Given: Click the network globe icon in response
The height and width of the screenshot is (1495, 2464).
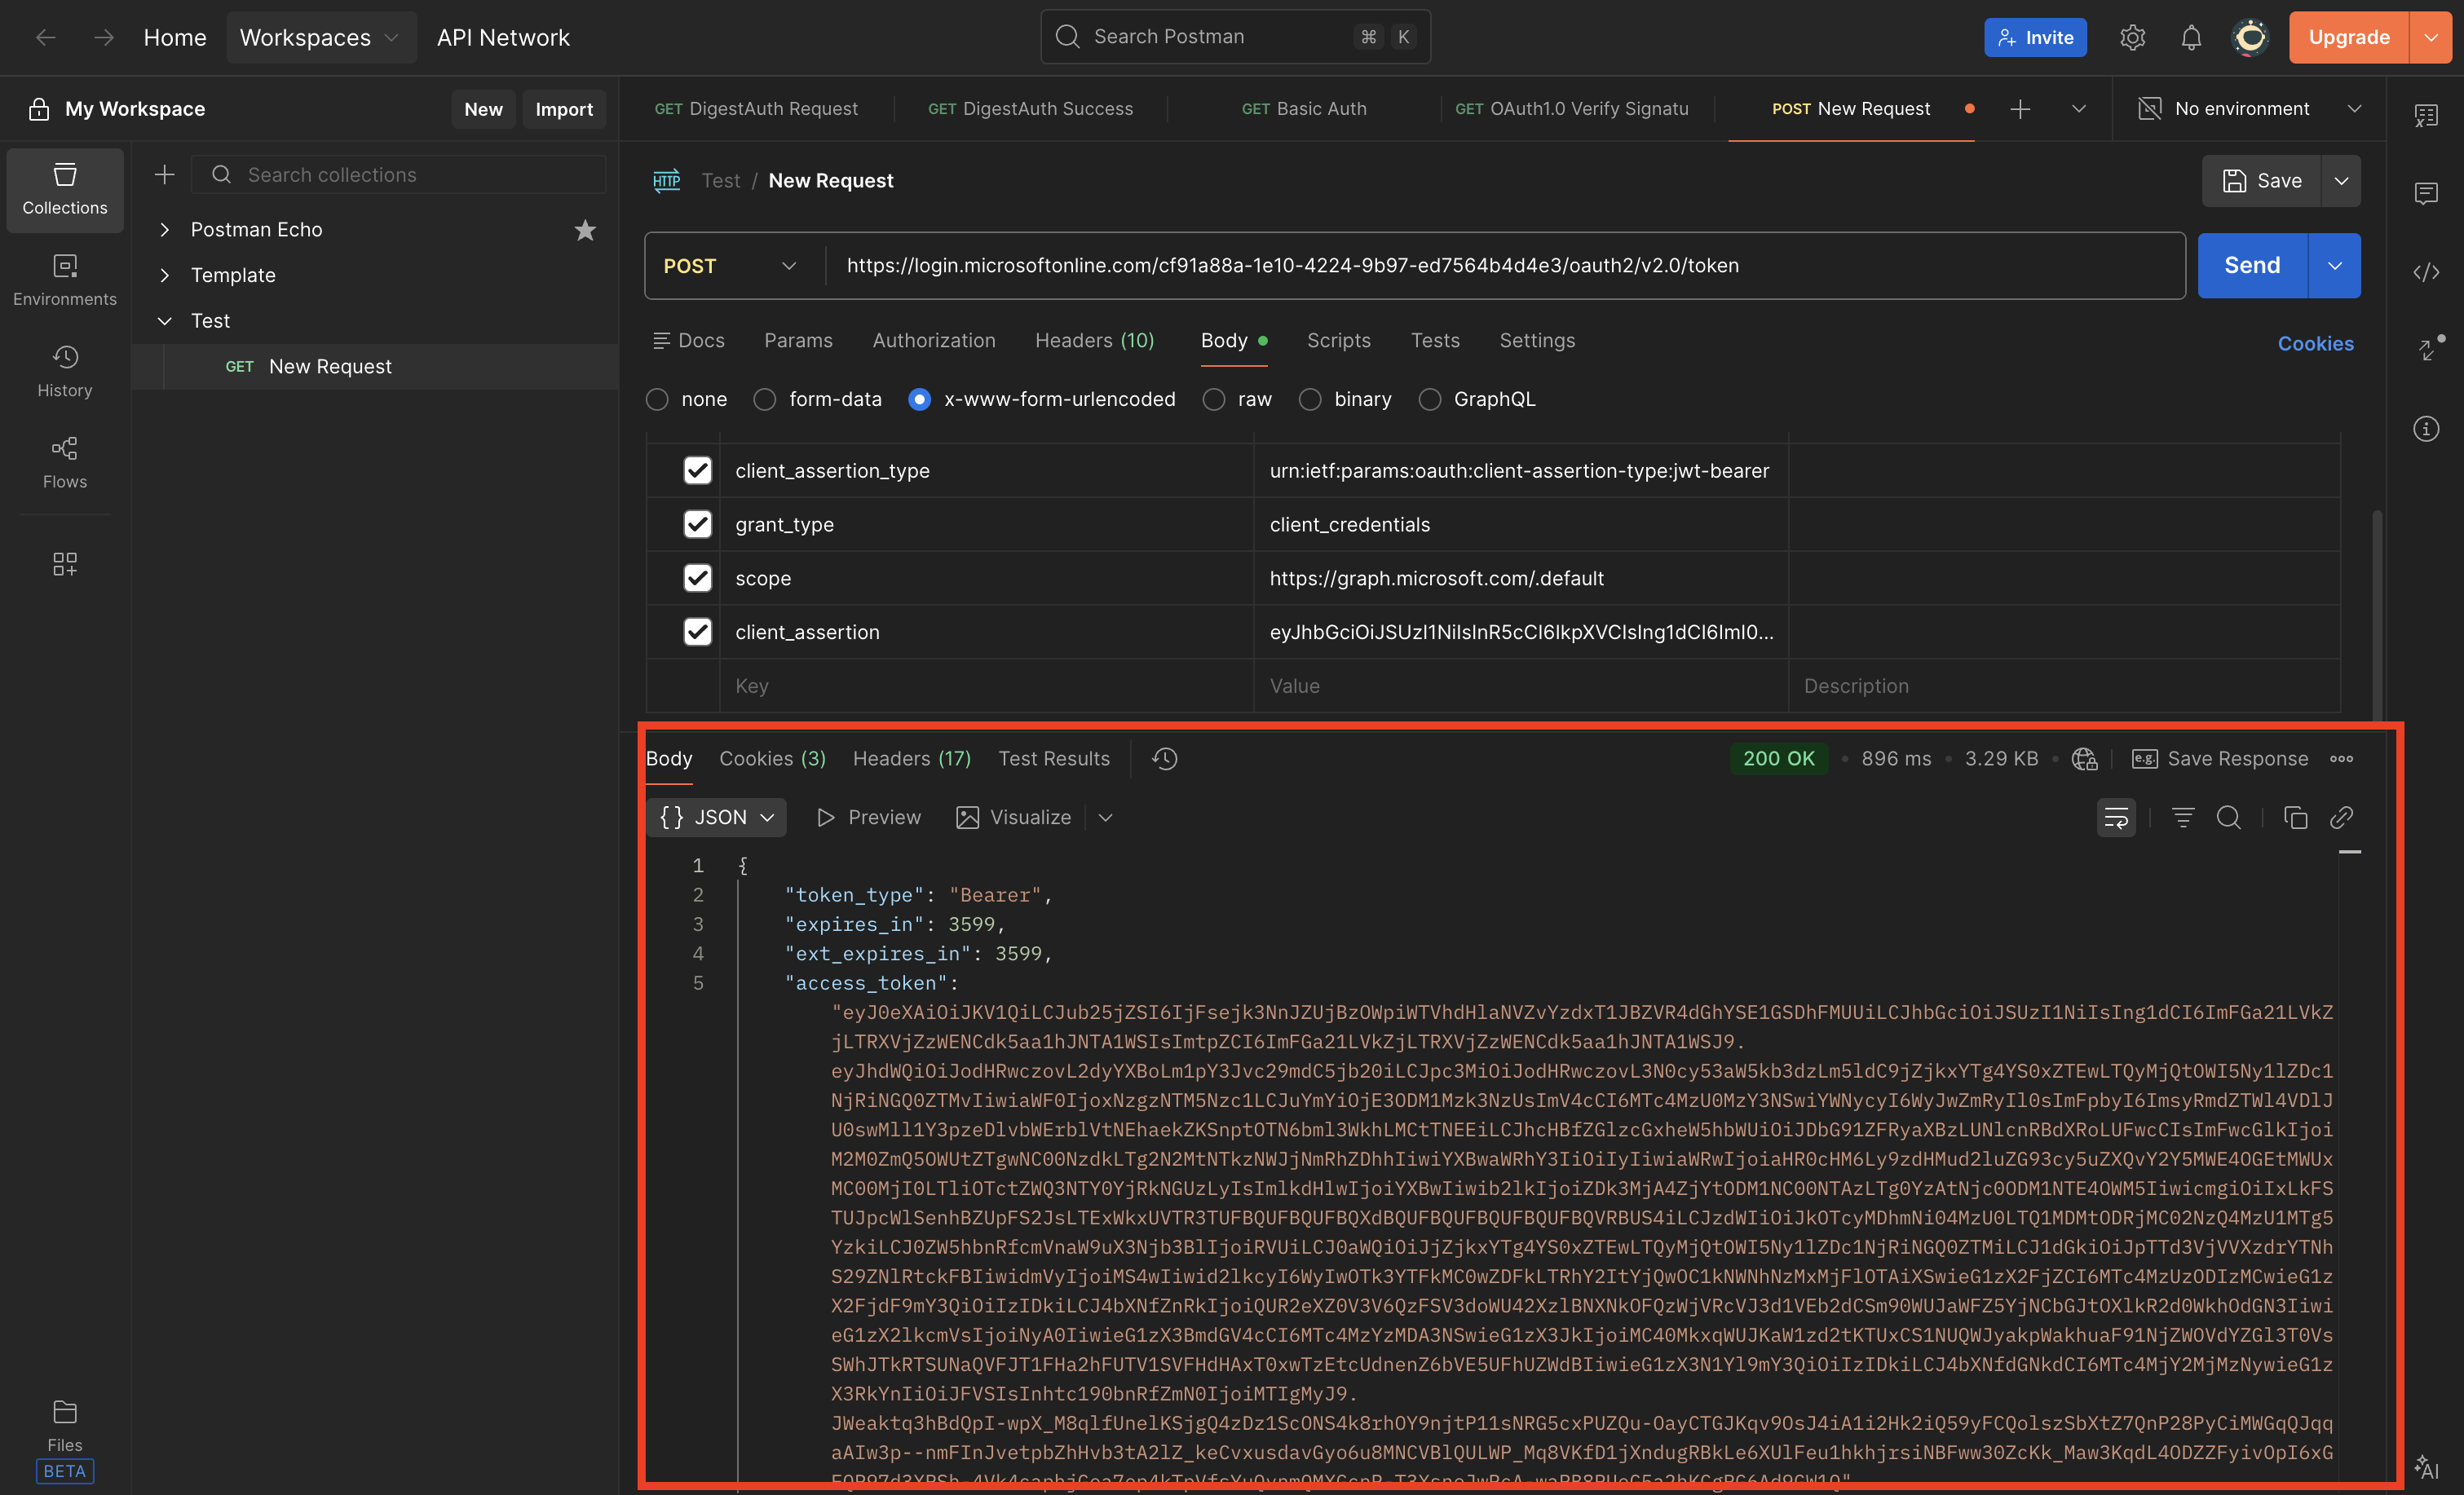Looking at the screenshot, I should click(2084, 759).
